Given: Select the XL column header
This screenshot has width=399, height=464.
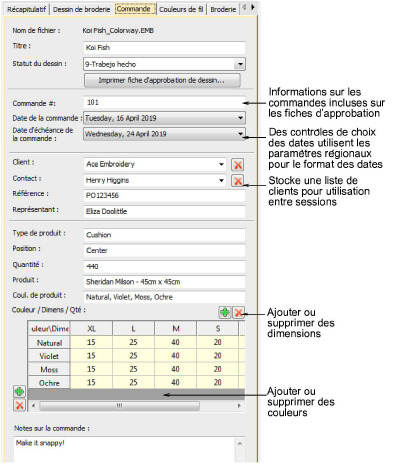Looking at the screenshot, I should pos(91,329).
